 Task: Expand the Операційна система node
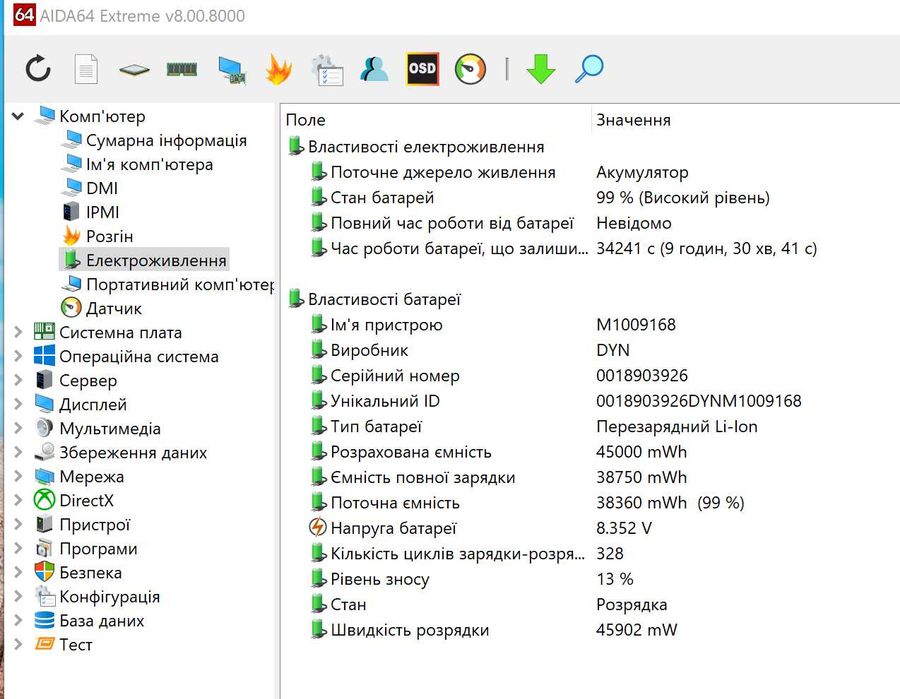pyautogui.click(x=18, y=356)
